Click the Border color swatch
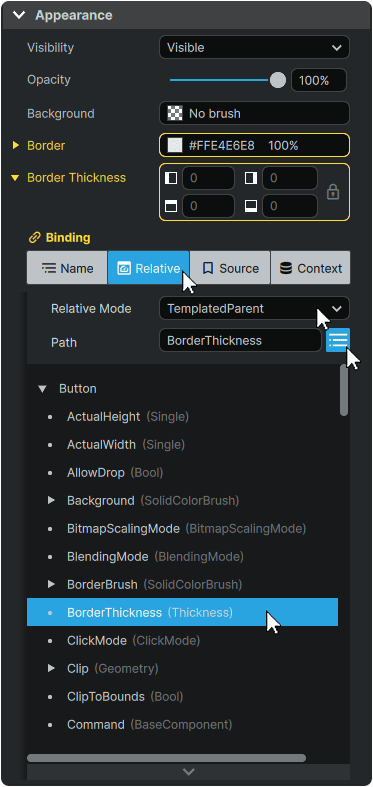 pyautogui.click(x=175, y=146)
